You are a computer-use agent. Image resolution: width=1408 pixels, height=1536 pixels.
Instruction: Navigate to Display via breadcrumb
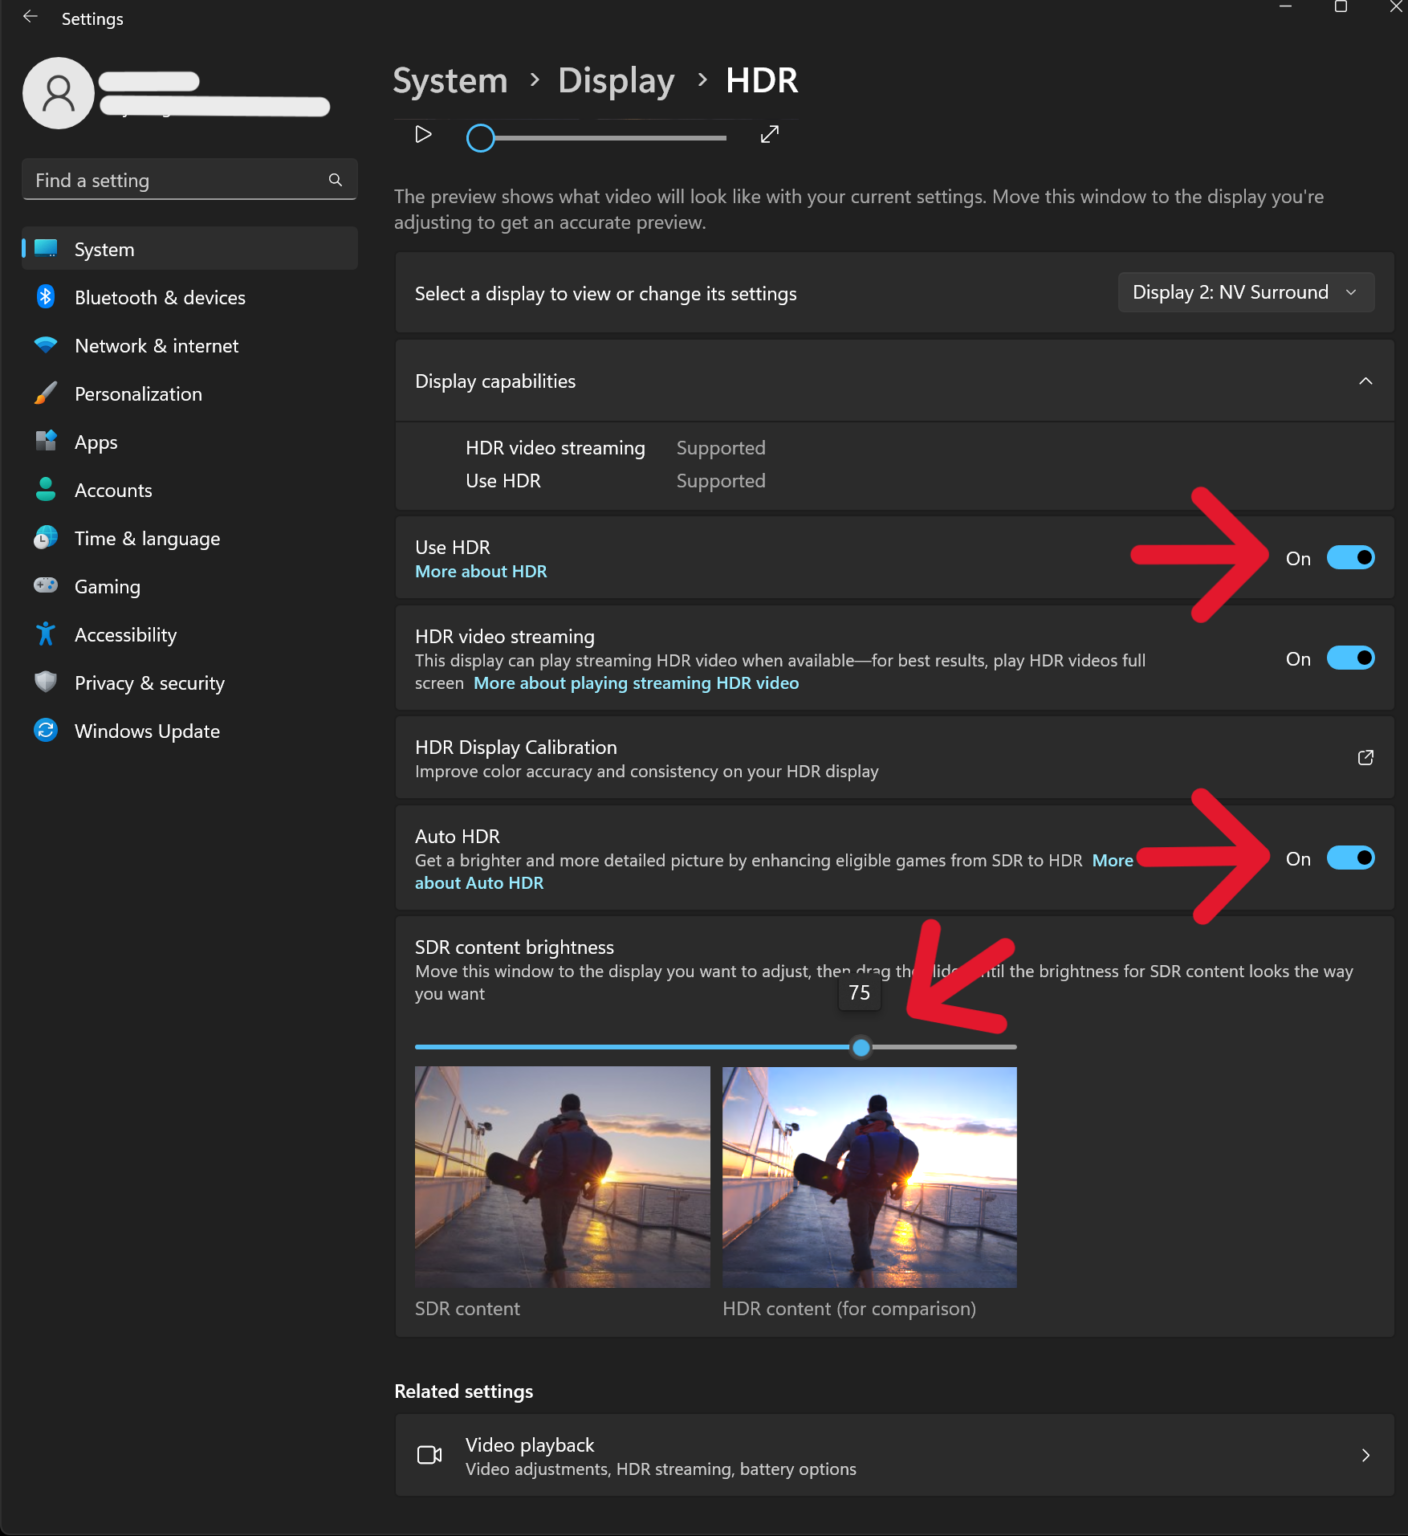click(616, 80)
